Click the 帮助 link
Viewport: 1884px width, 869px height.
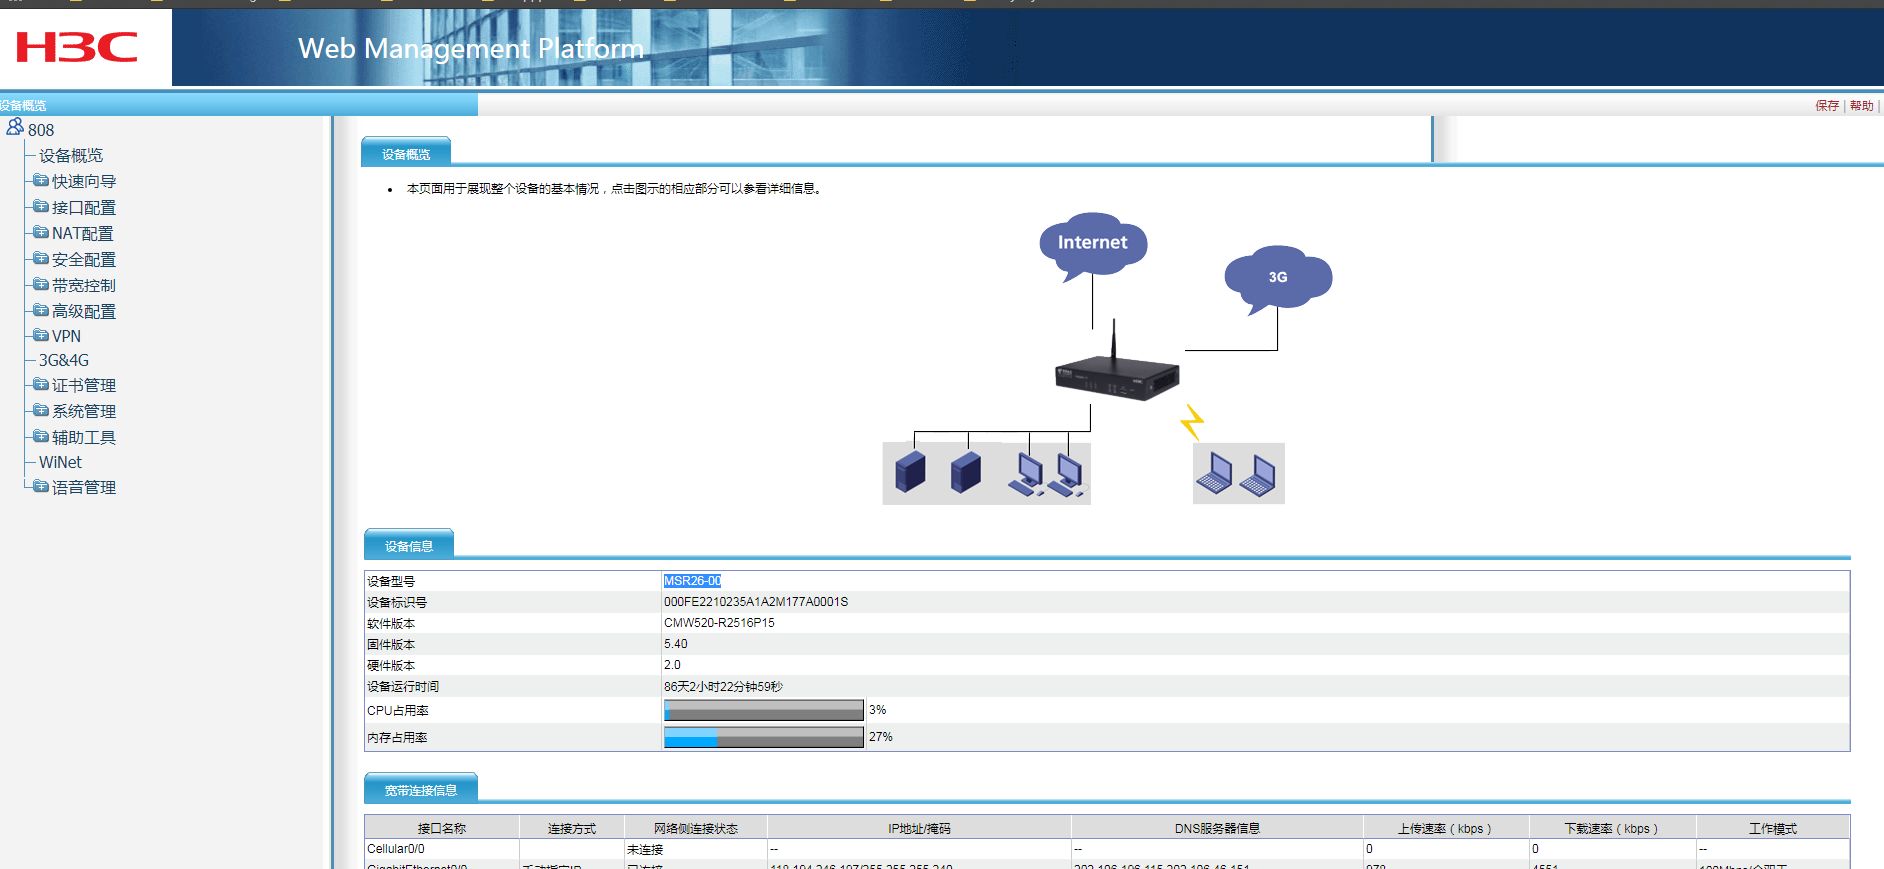point(1861,106)
